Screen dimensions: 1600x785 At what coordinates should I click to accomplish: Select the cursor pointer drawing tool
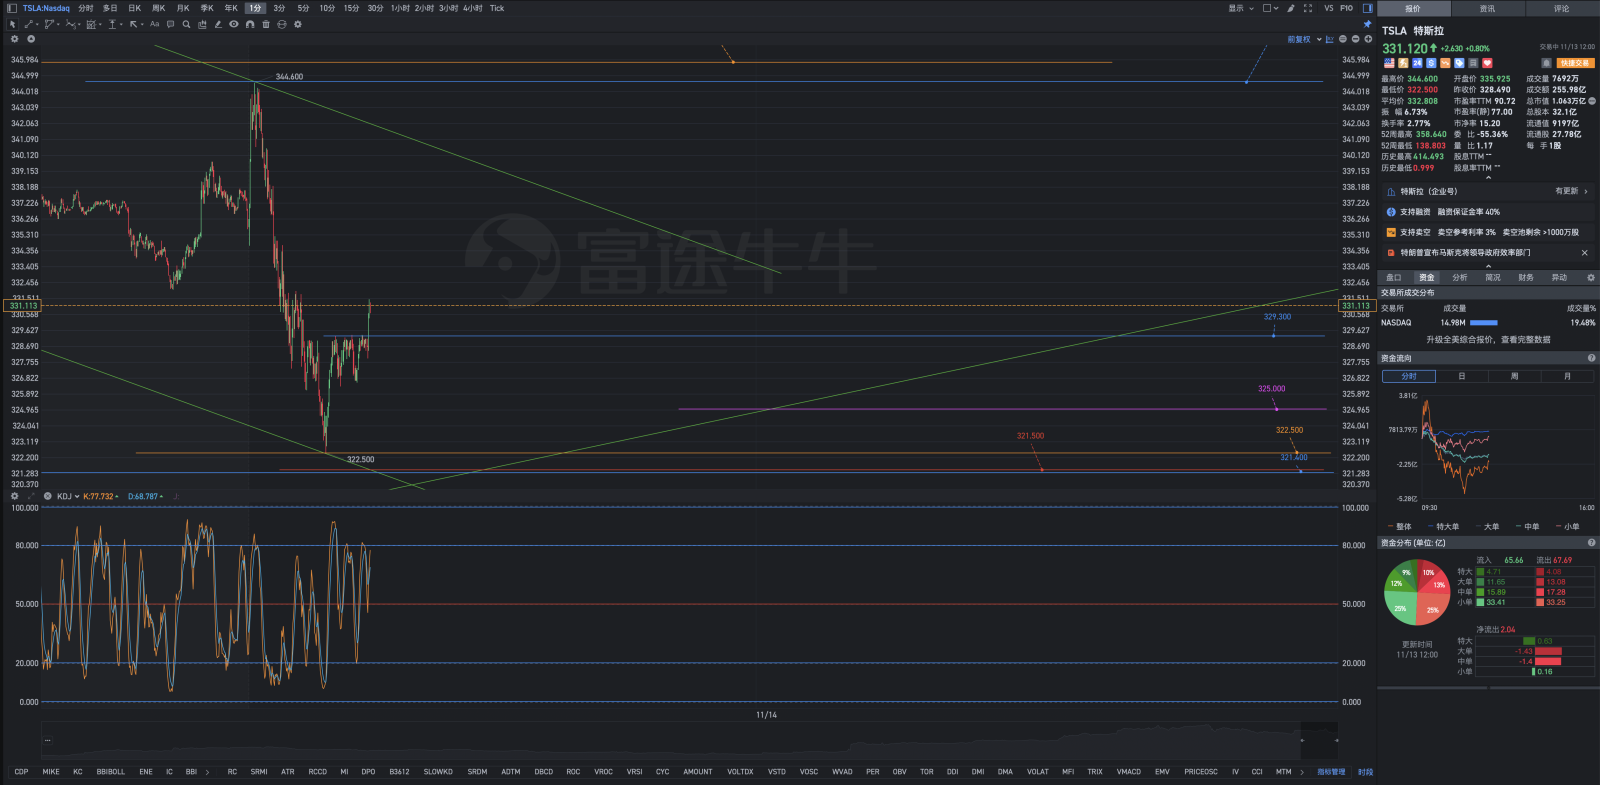pos(12,24)
